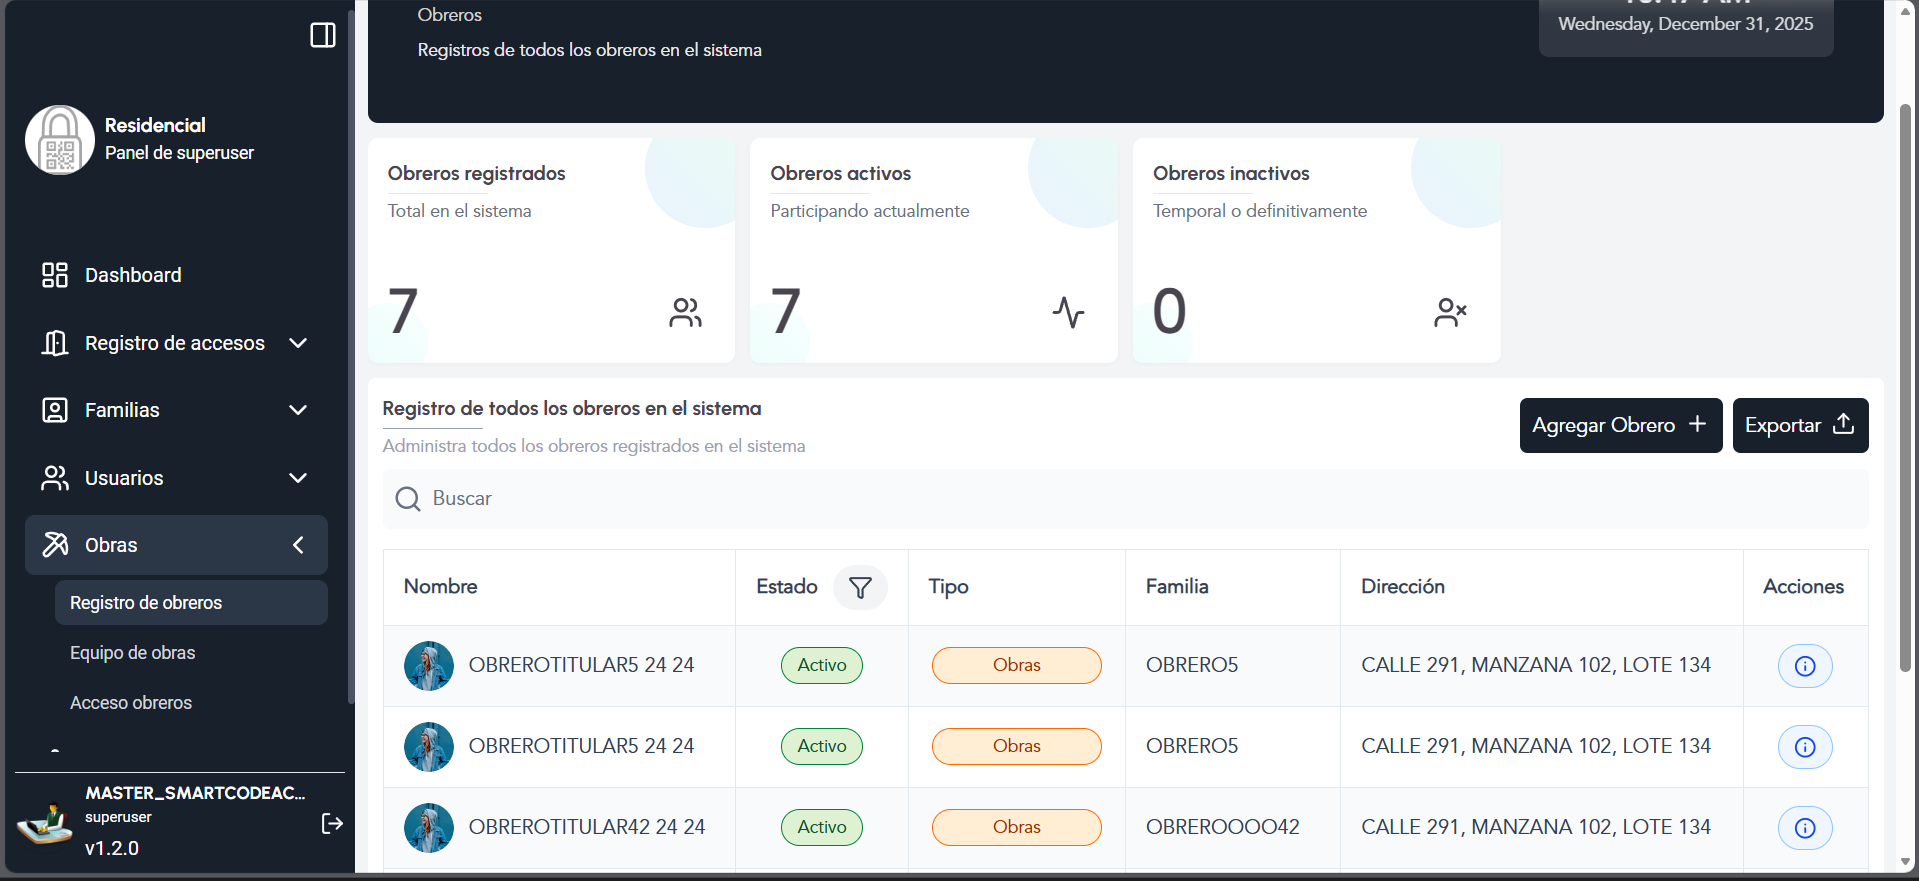Toggle the sidebar collapse panel icon

coord(322,35)
